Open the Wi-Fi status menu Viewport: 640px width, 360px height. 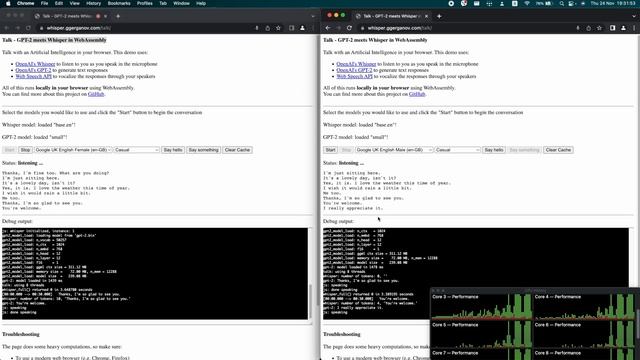pos(527,3)
